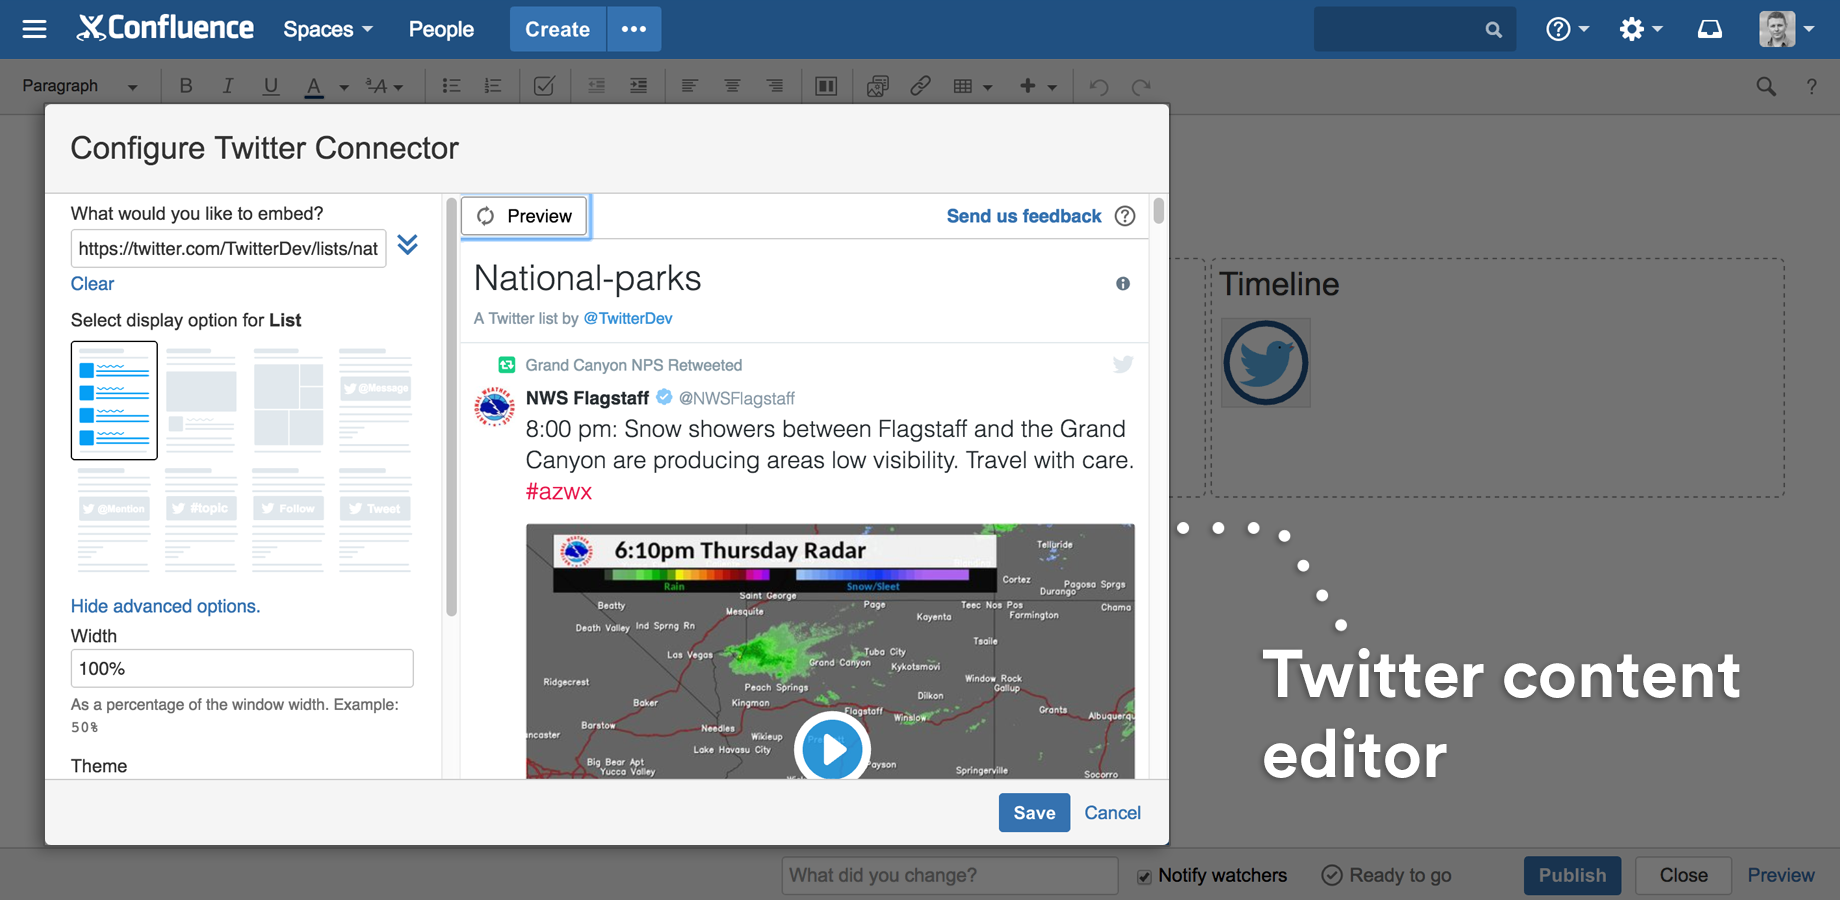
Task: Click Hide advanced options link
Action: tap(164, 606)
